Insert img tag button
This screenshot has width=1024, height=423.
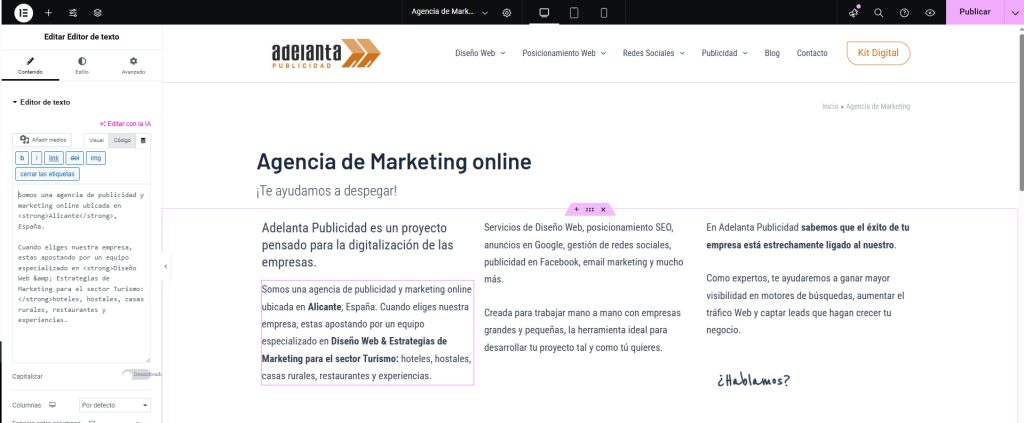point(96,158)
